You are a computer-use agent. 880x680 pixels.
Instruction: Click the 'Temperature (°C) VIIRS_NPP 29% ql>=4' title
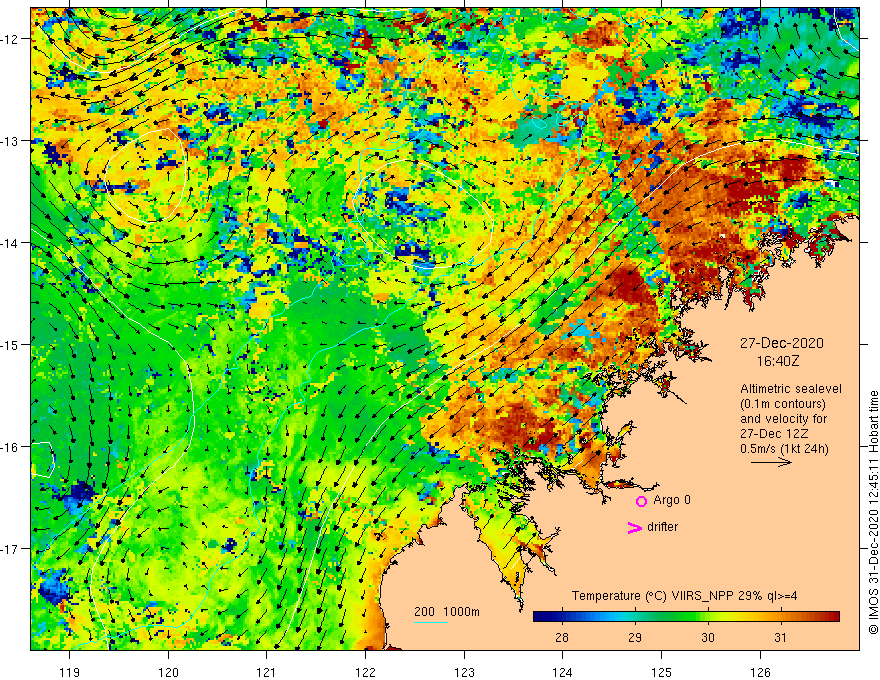coord(684,596)
